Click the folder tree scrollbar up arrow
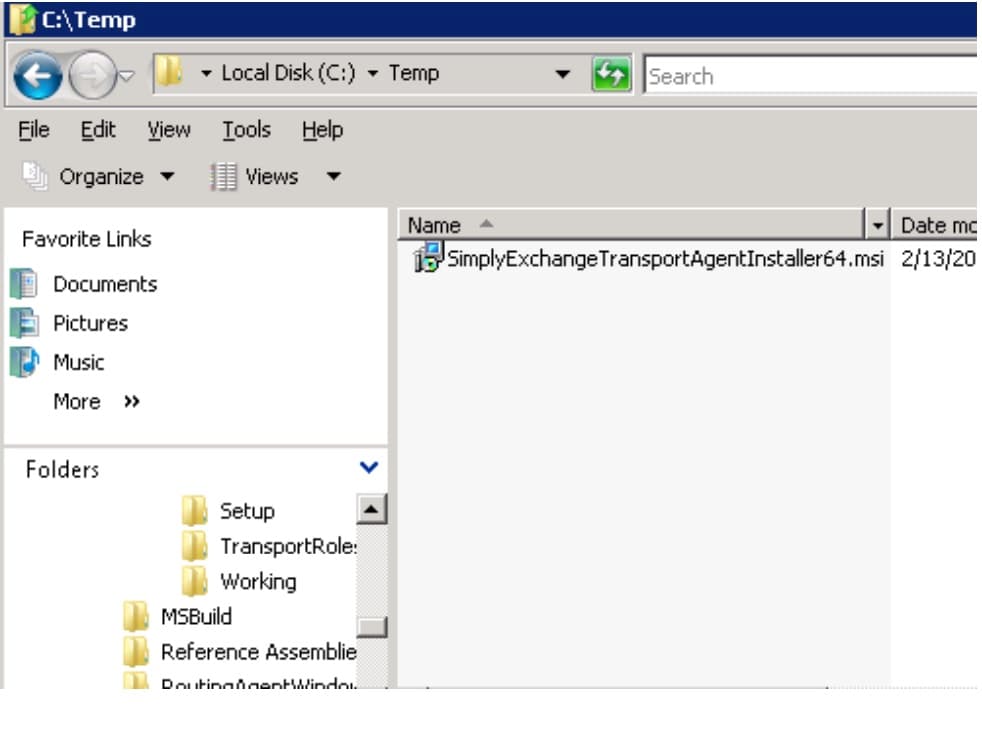 coord(371,510)
